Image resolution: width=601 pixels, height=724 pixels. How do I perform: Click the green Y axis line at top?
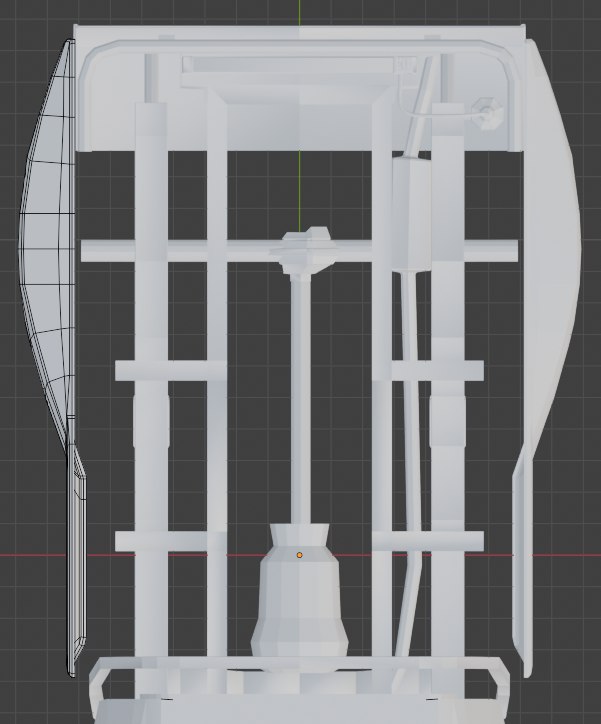(x=299, y=12)
